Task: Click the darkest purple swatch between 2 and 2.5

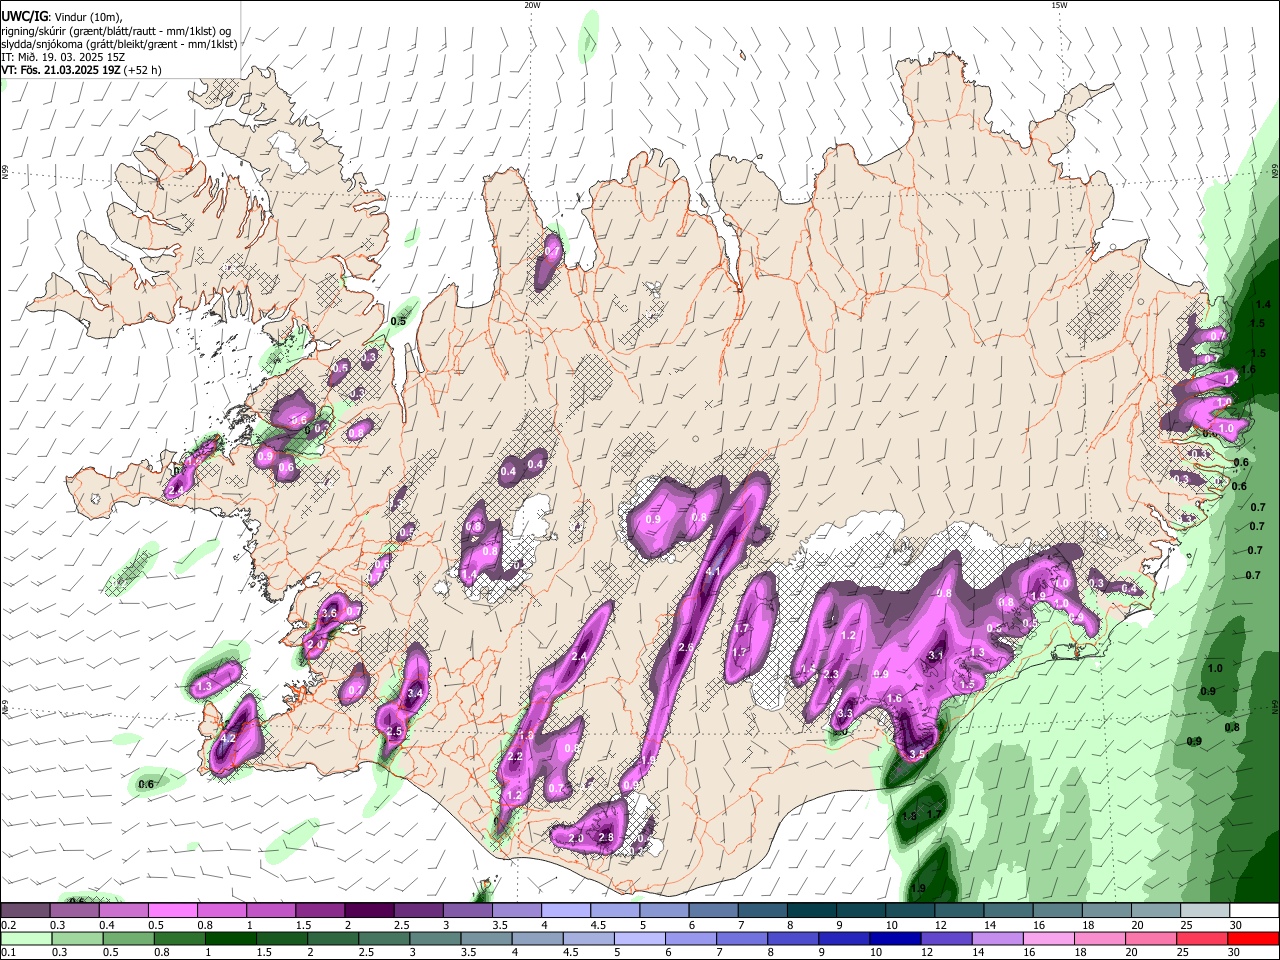Action: click(368, 910)
